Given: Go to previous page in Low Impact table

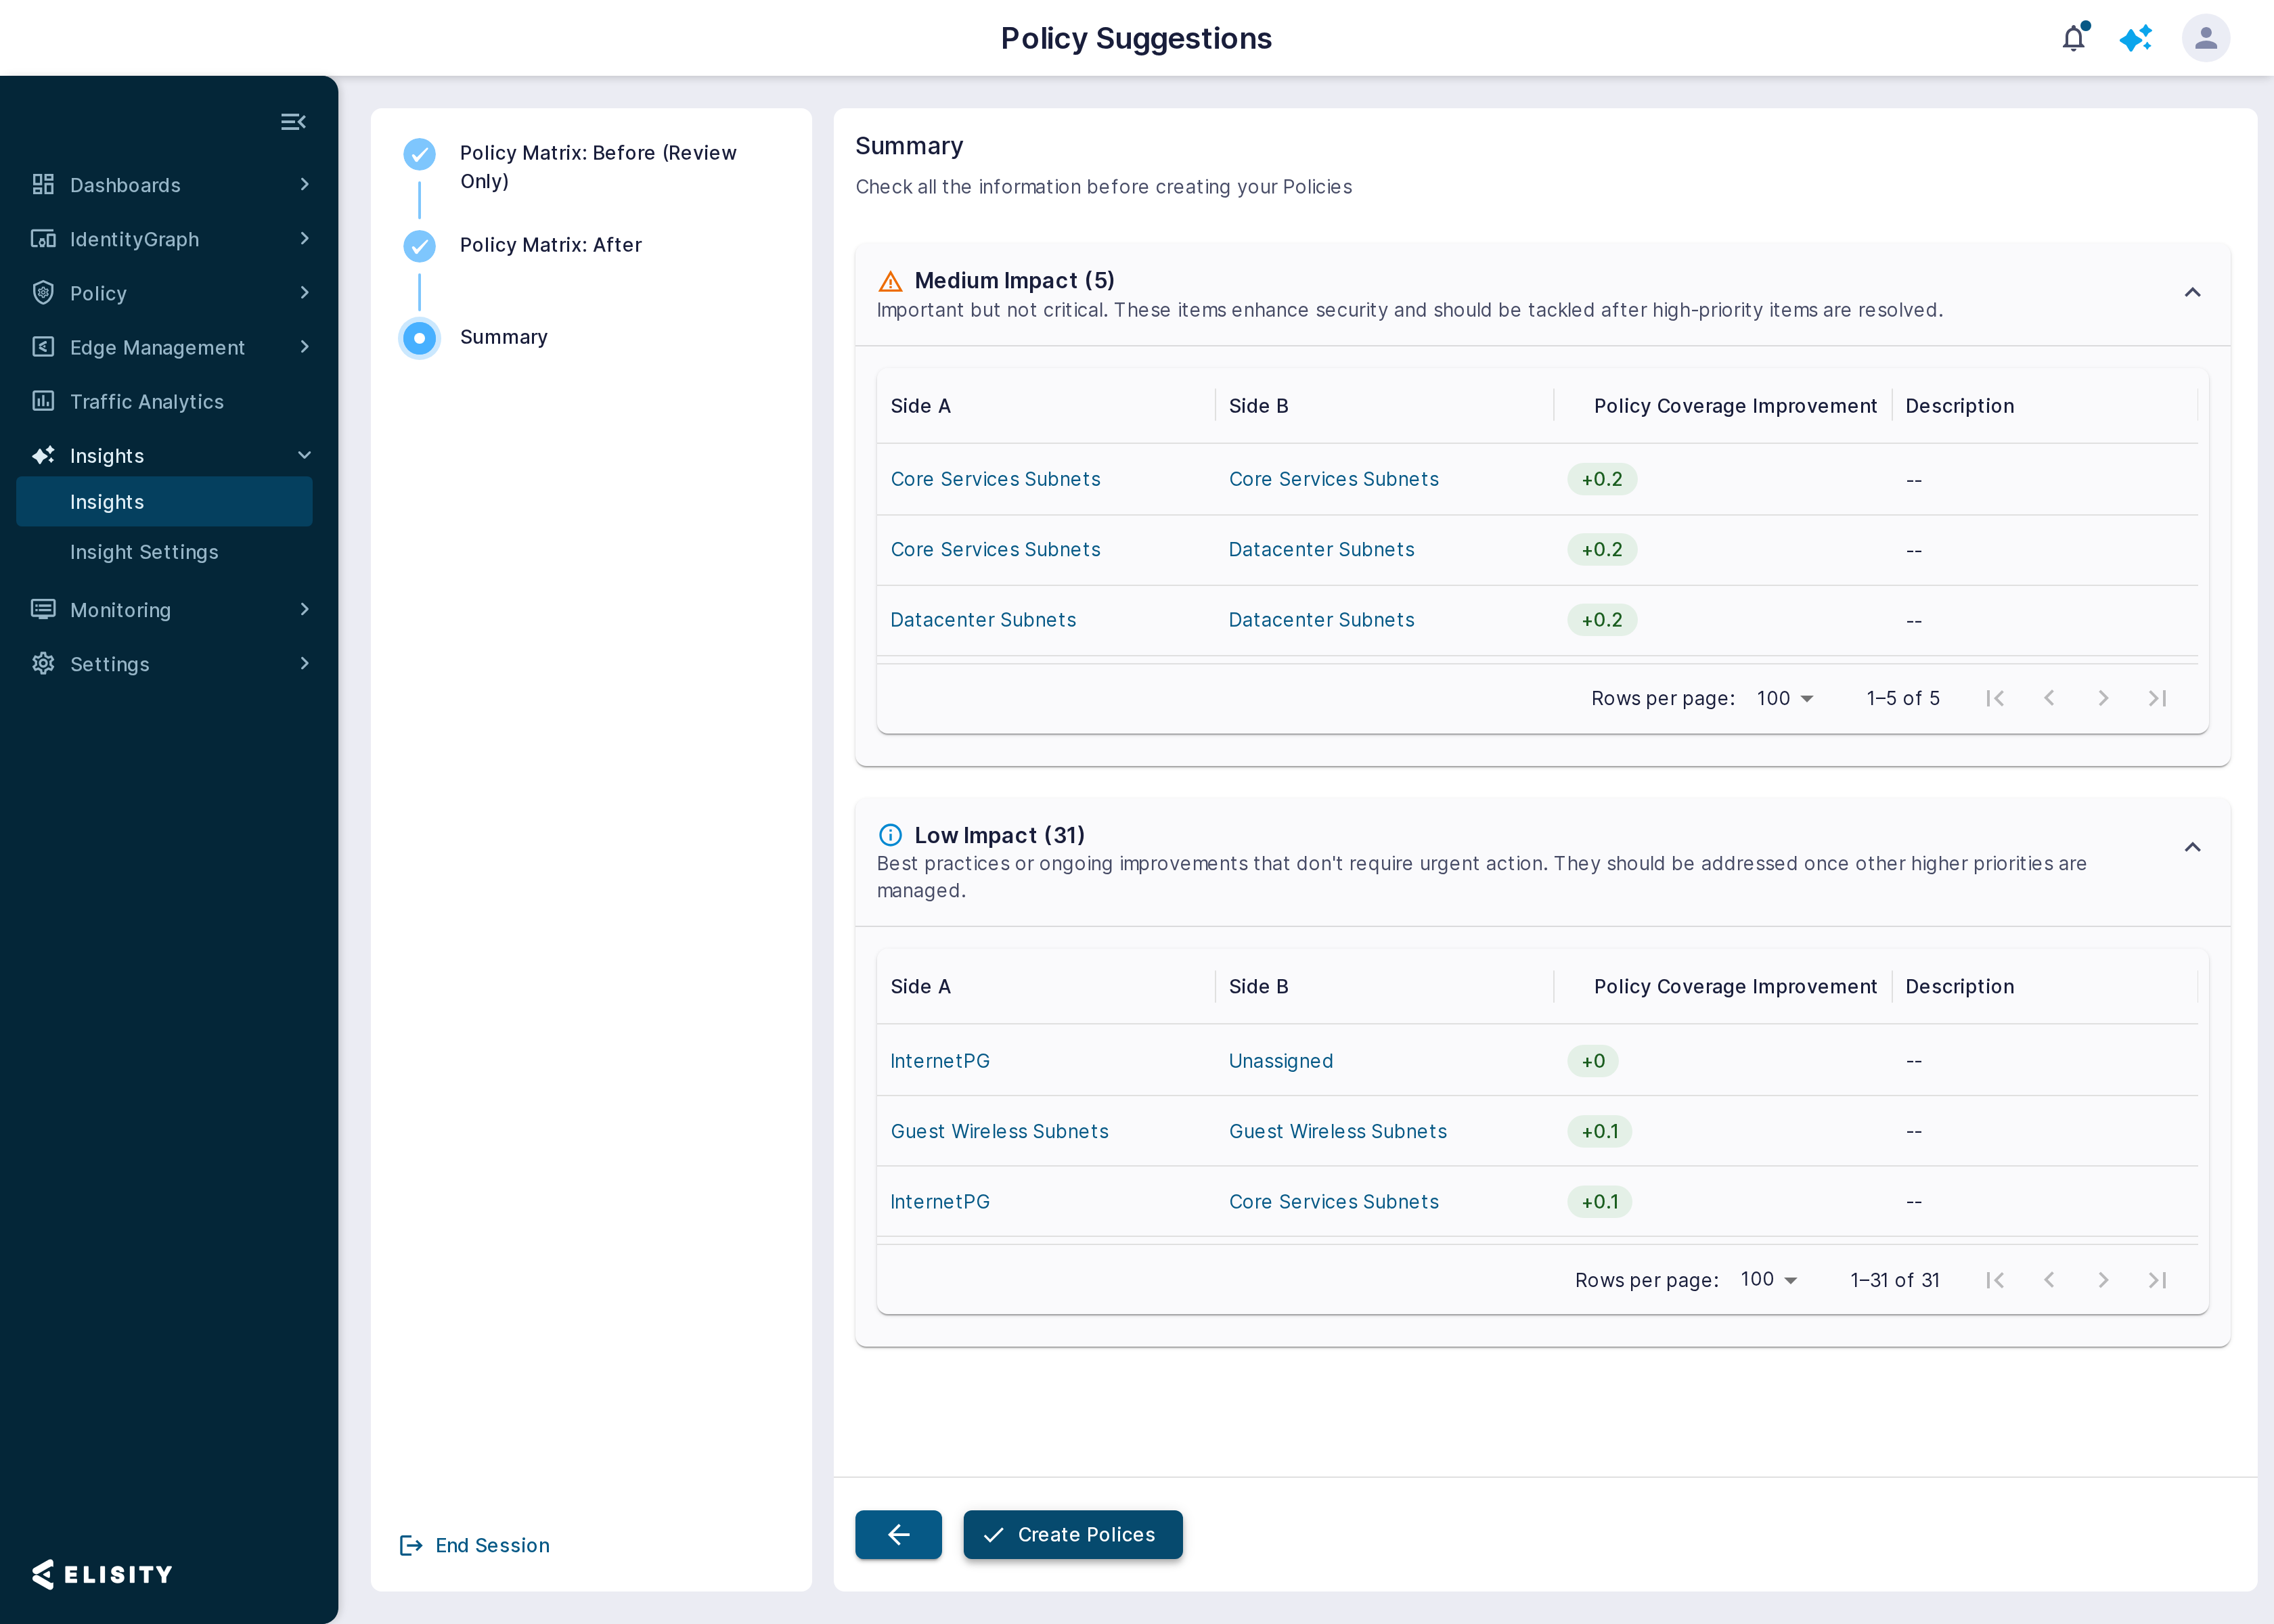Looking at the screenshot, I should coord(2049,1279).
